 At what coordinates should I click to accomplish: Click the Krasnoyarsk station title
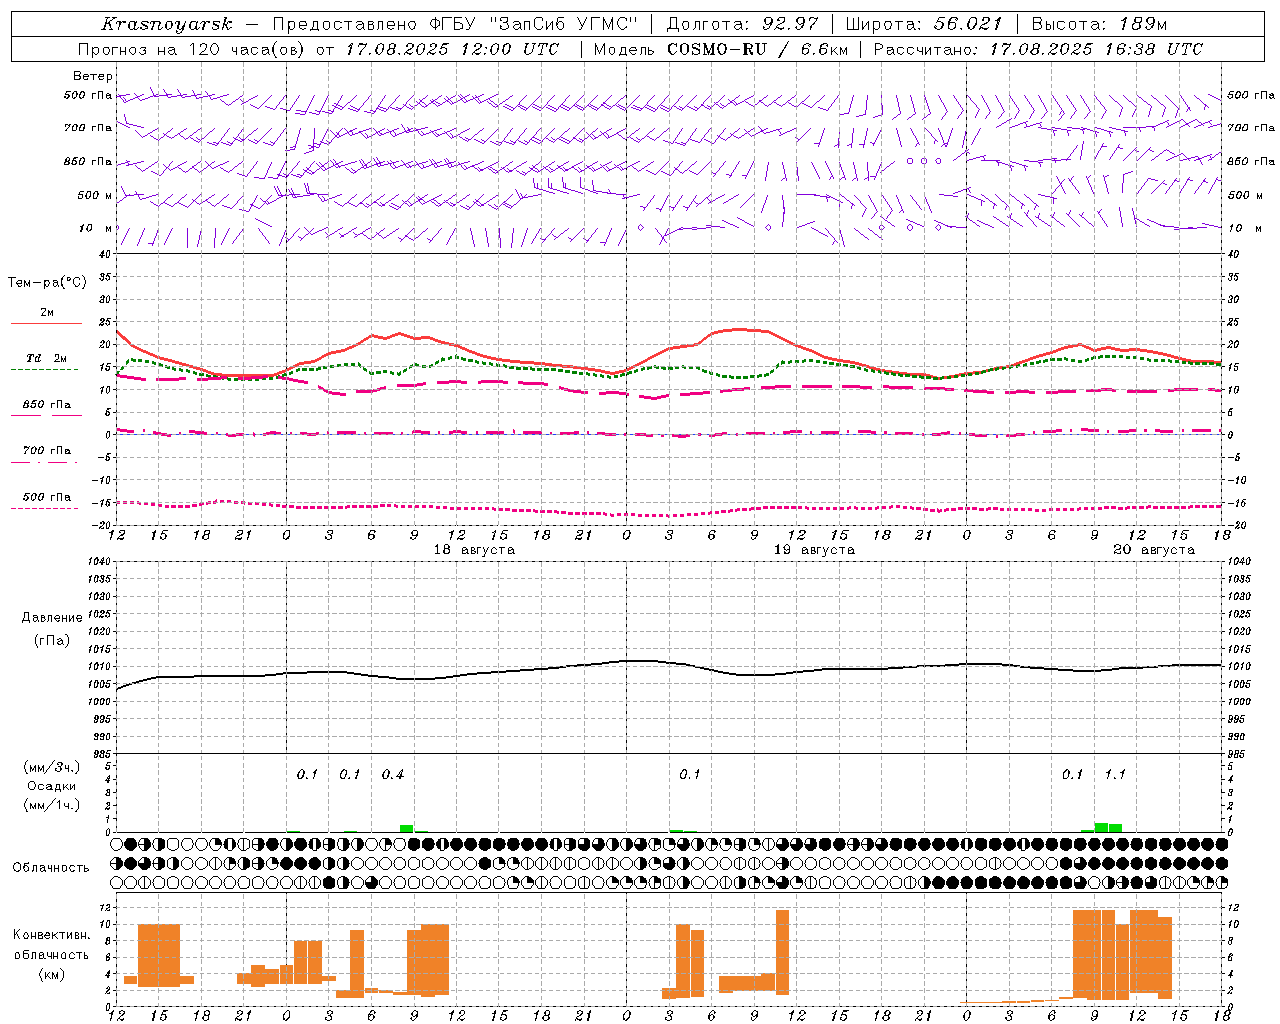click(167, 24)
